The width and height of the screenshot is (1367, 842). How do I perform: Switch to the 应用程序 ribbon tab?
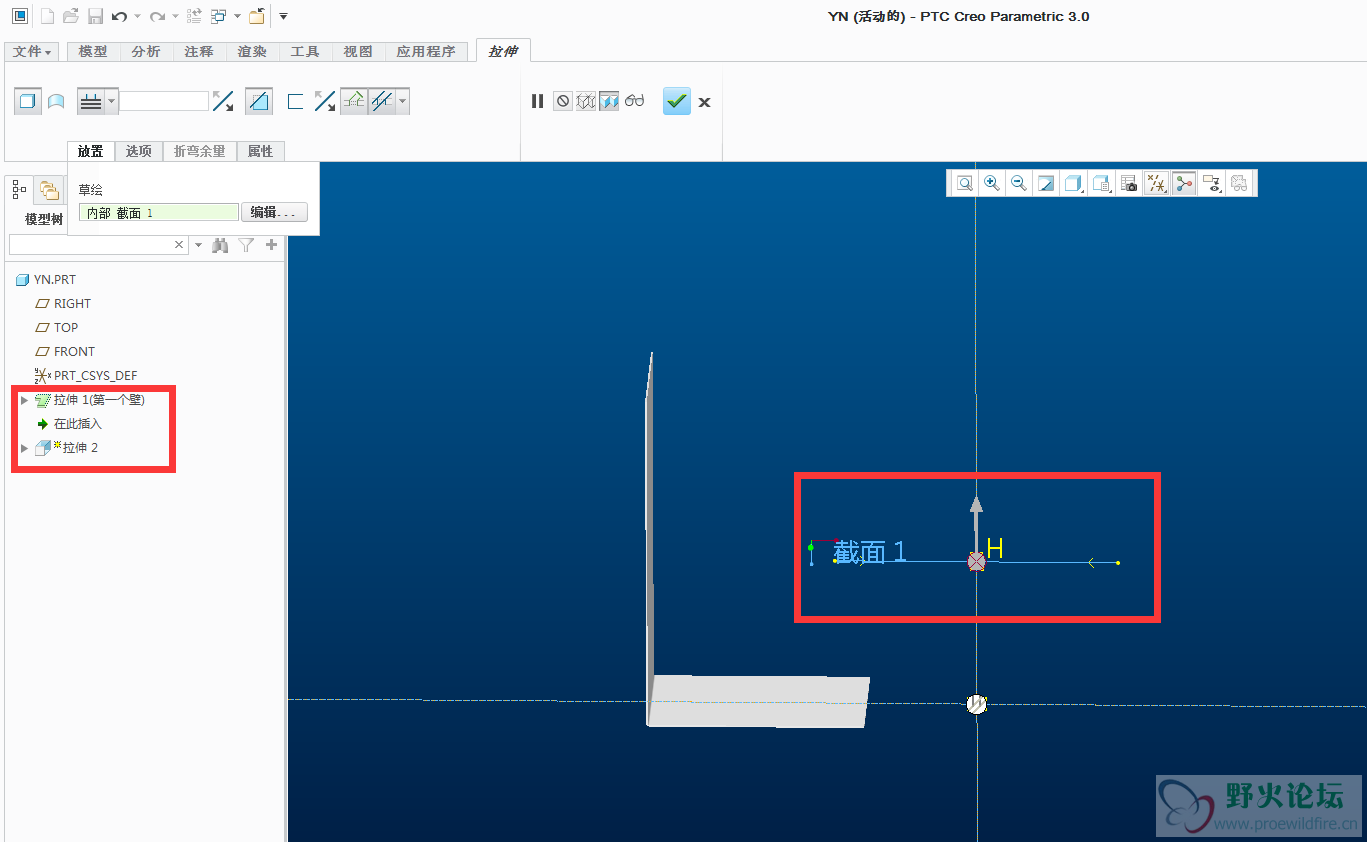426,51
